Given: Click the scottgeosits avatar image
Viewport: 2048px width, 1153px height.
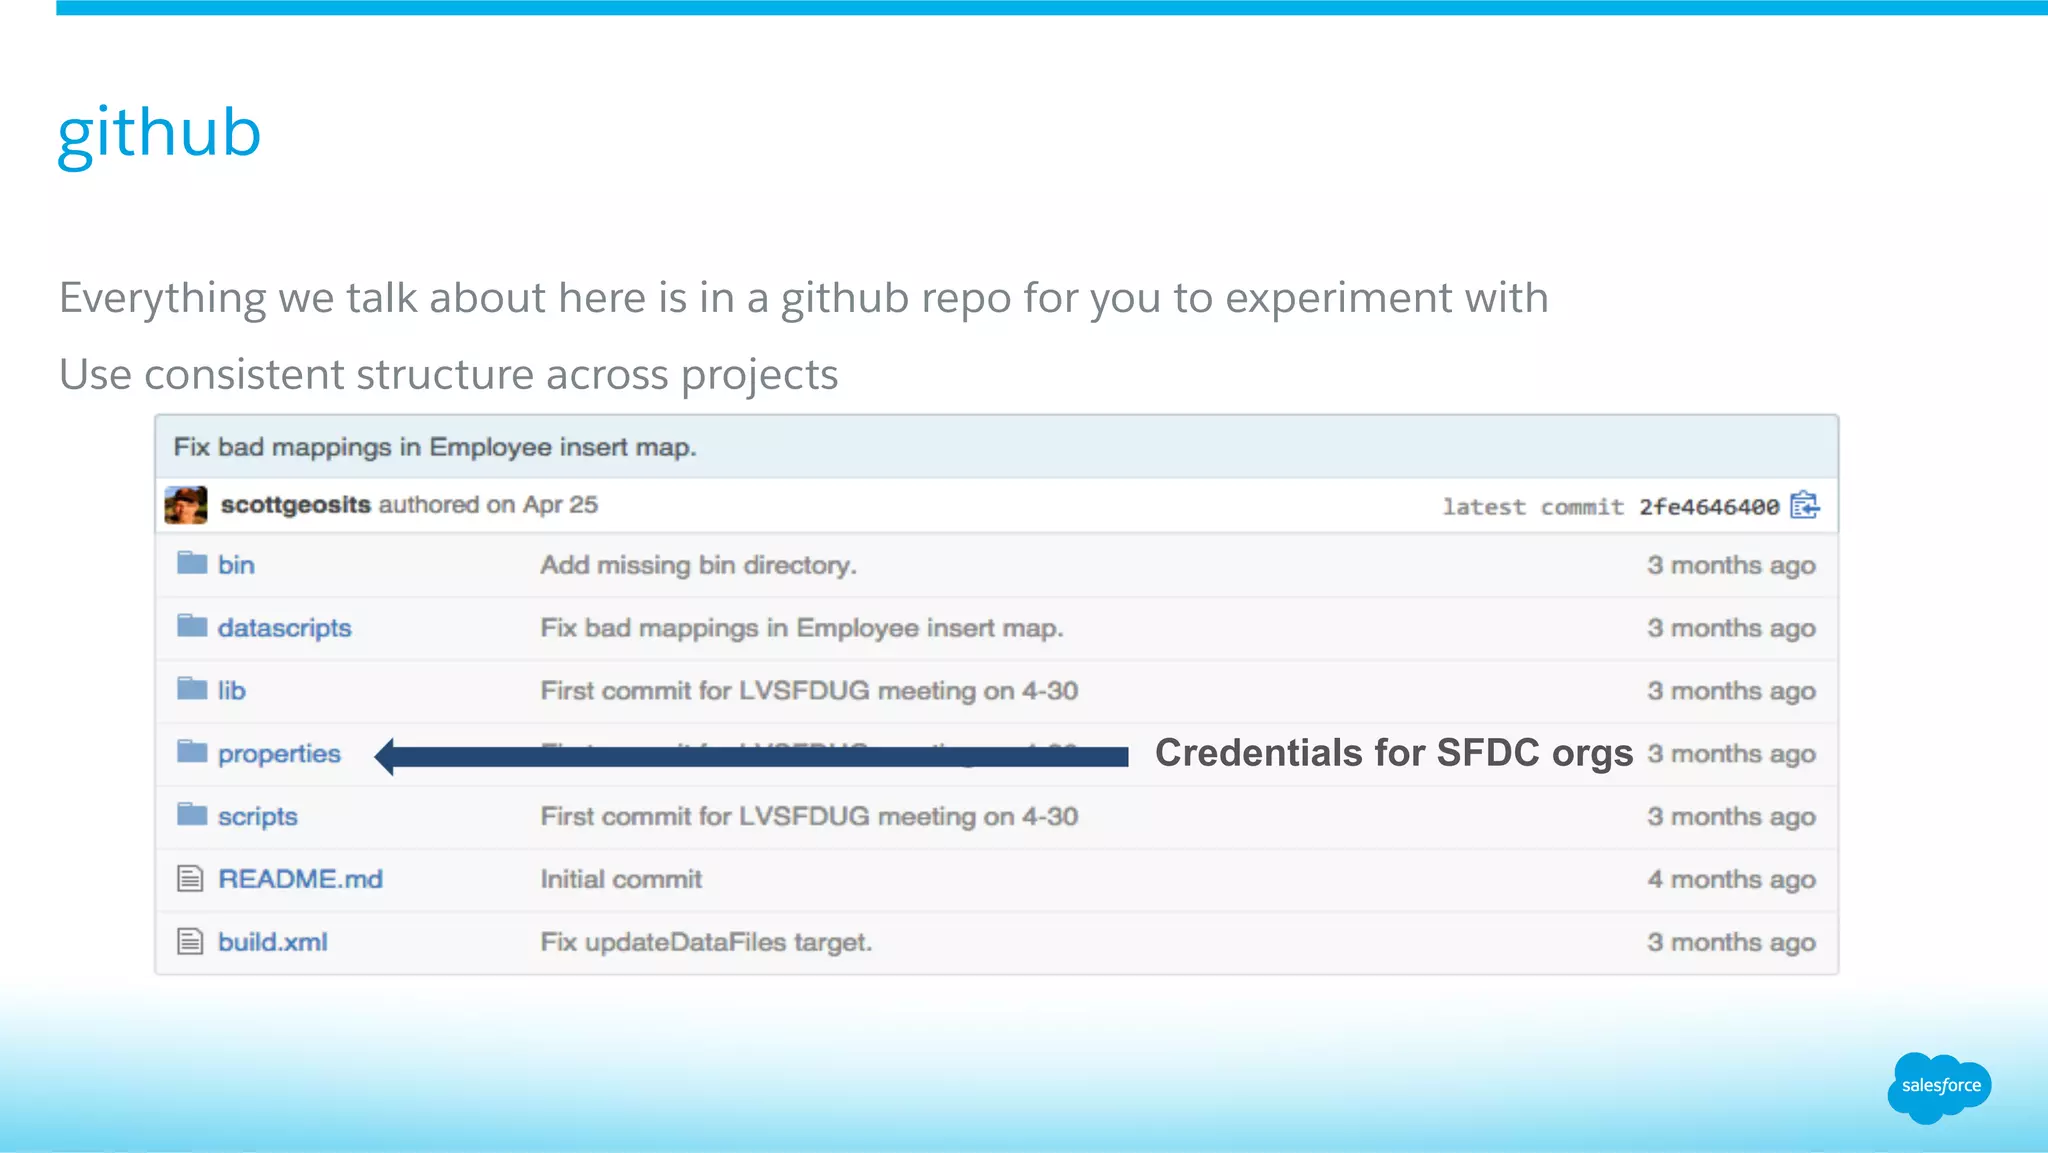Looking at the screenshot, I should 186,505.
